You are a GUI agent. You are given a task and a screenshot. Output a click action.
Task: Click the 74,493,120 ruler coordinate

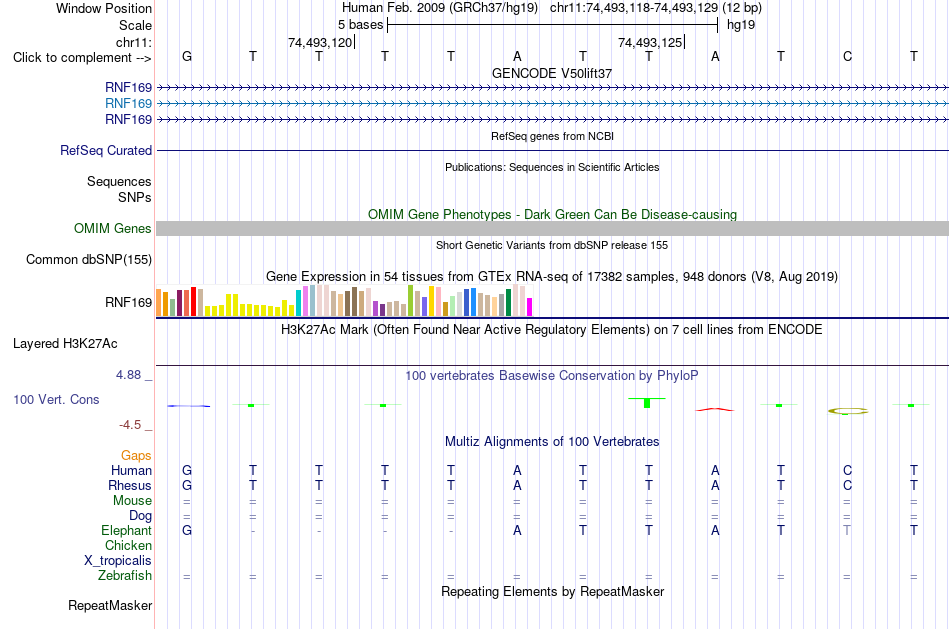pos(320,42)
